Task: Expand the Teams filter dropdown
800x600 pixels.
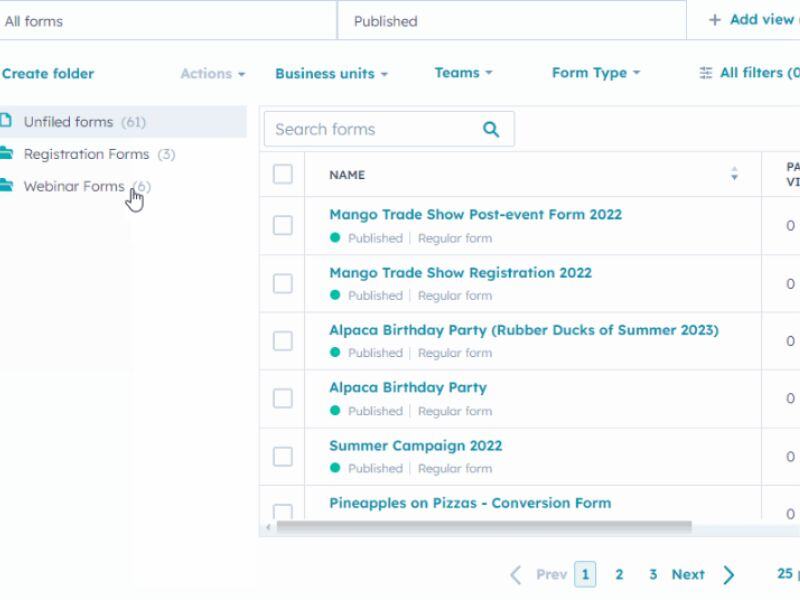Action: [x=463, y=73]
